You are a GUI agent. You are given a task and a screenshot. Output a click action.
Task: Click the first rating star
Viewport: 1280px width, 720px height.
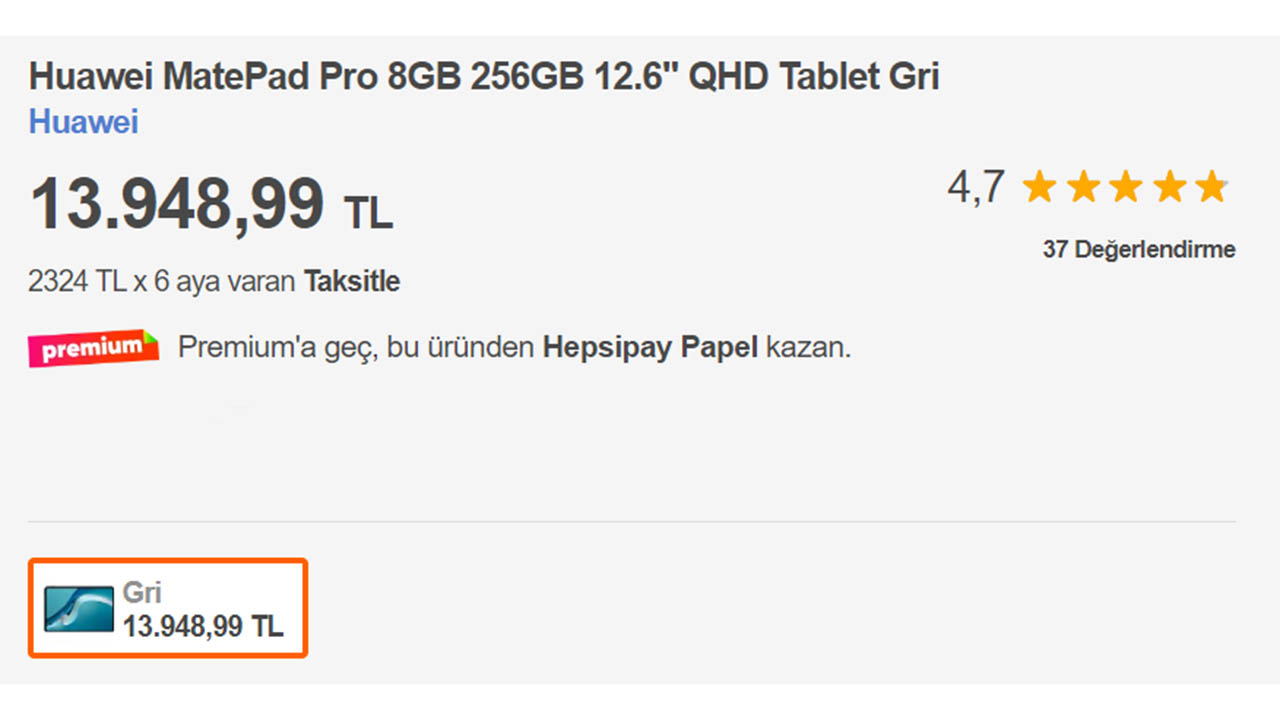pyautogui.click(x=1040, y=187)
